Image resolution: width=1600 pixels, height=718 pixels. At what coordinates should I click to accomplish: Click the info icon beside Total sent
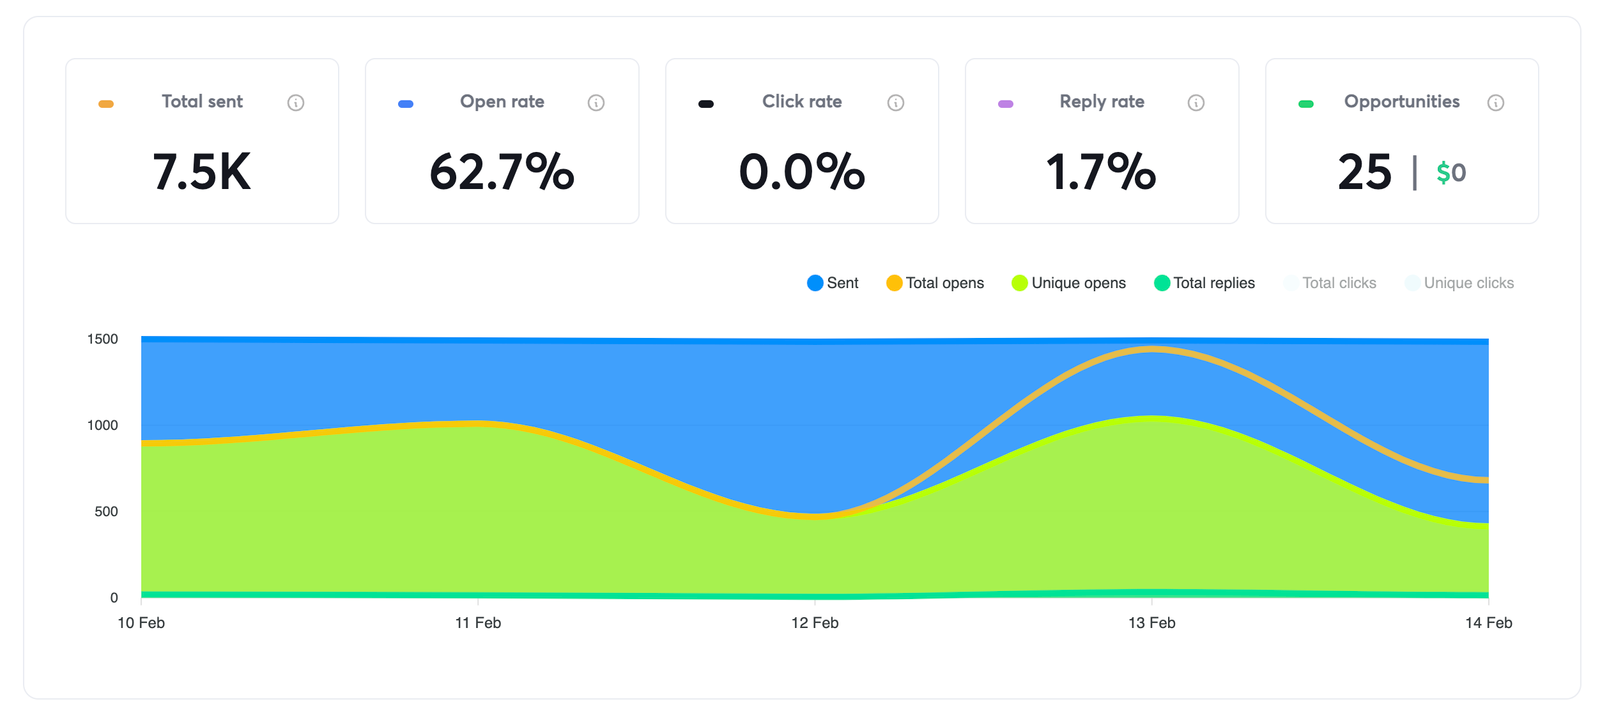pos(296,103)
